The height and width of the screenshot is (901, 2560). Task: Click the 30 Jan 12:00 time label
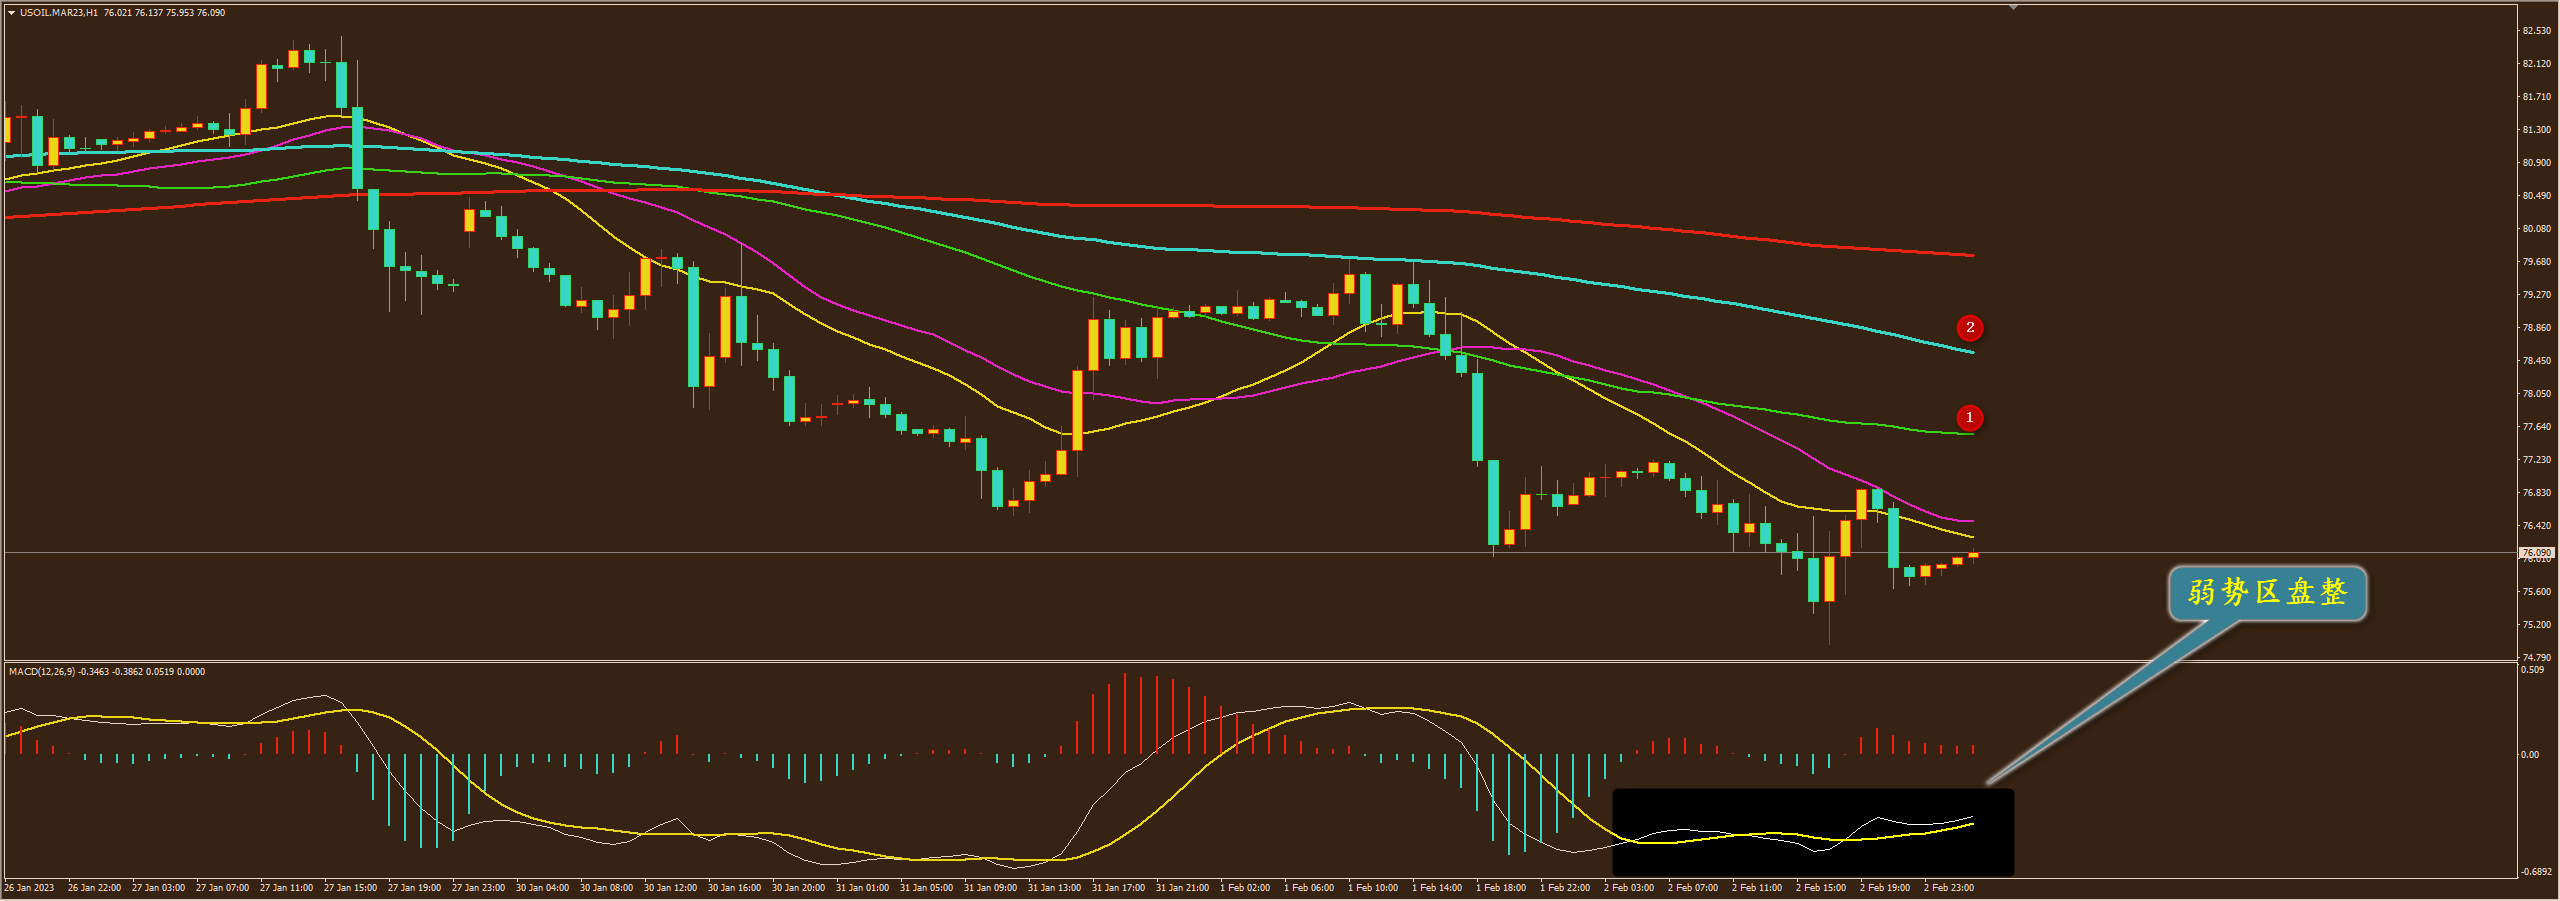tap(670, 888)
